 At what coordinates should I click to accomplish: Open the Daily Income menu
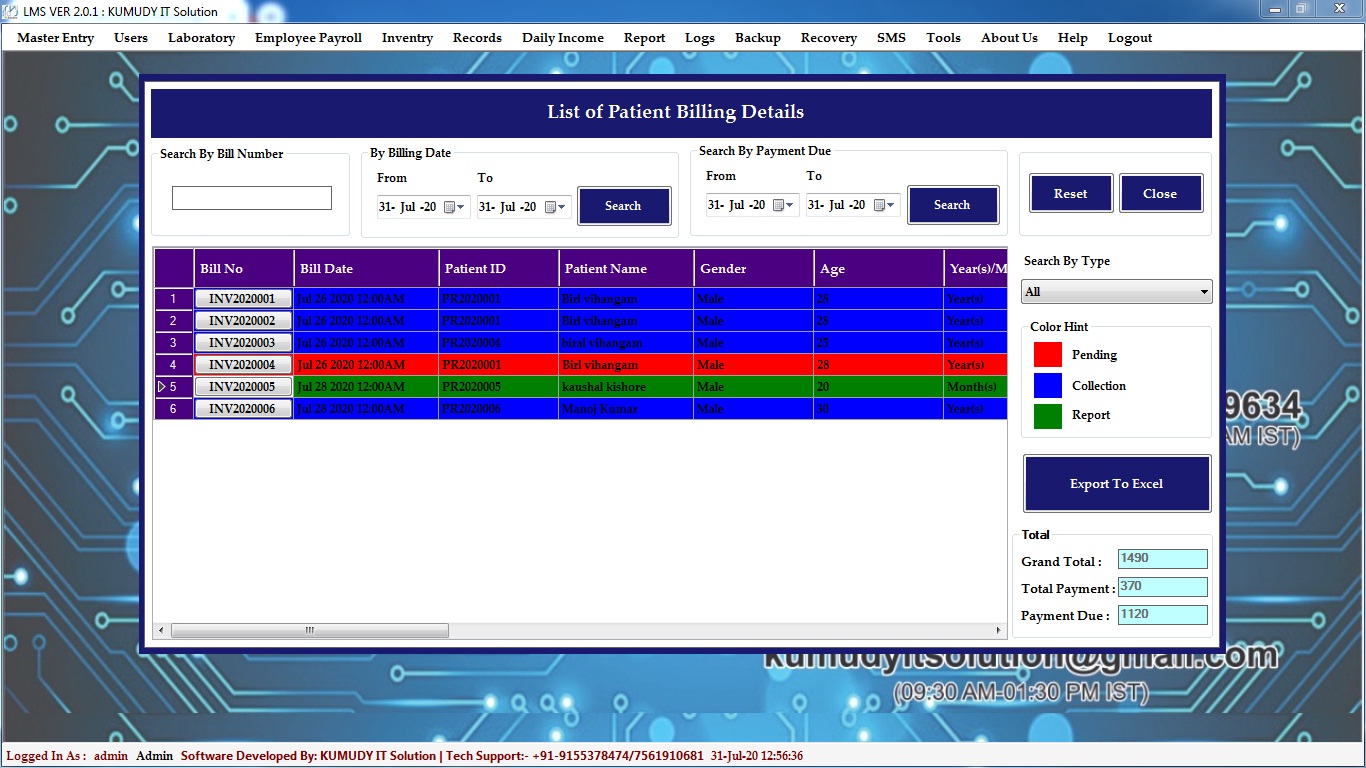click(562, 38)
